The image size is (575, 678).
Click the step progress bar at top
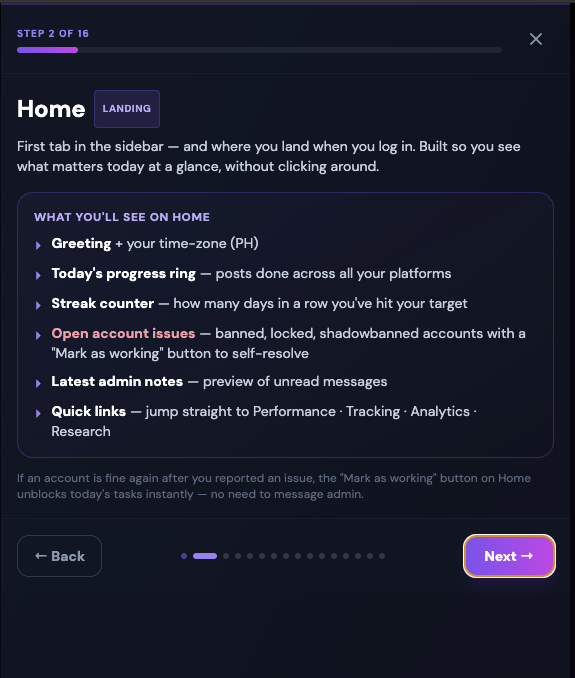[x=259, y=50]
